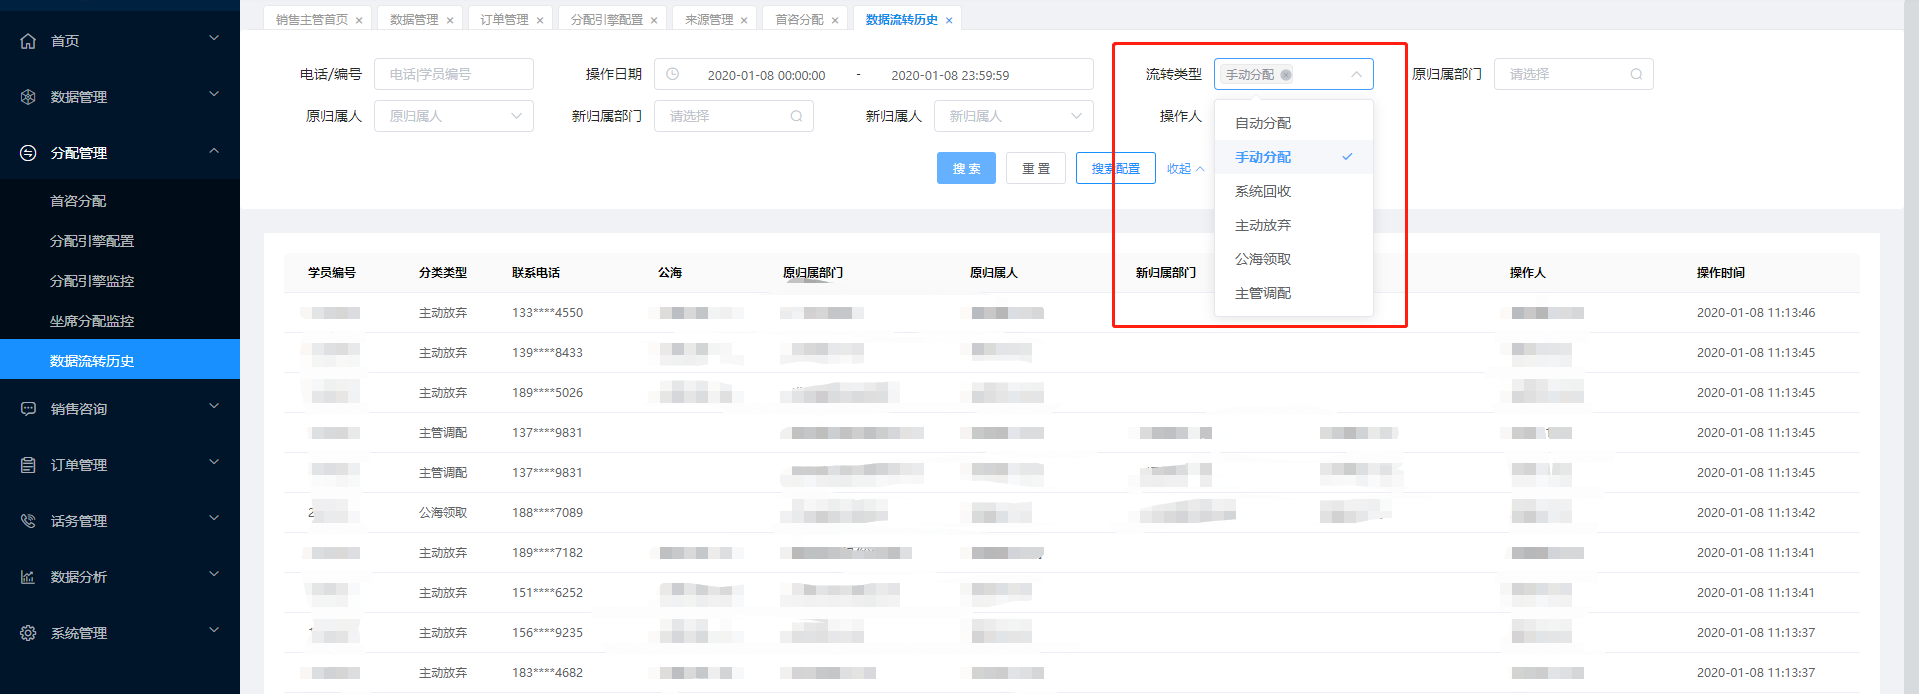Close the 销售主管首页 tab
This screenshot has width=1919, height=694.
click(359, 20)
